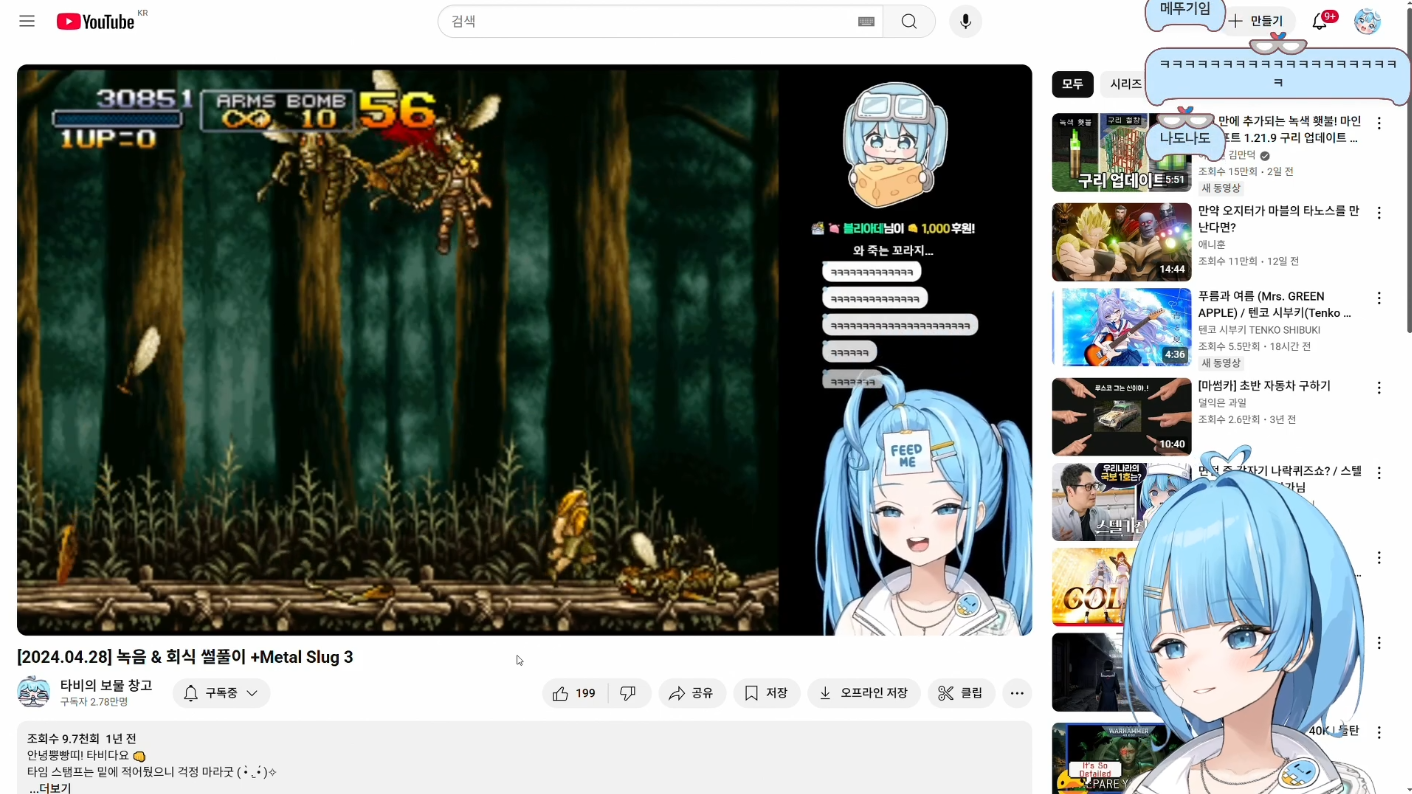The height and width of the screenshot is (794, 1412).
Task: Download with 오프라인 저장 button
Action: point(864,693)
